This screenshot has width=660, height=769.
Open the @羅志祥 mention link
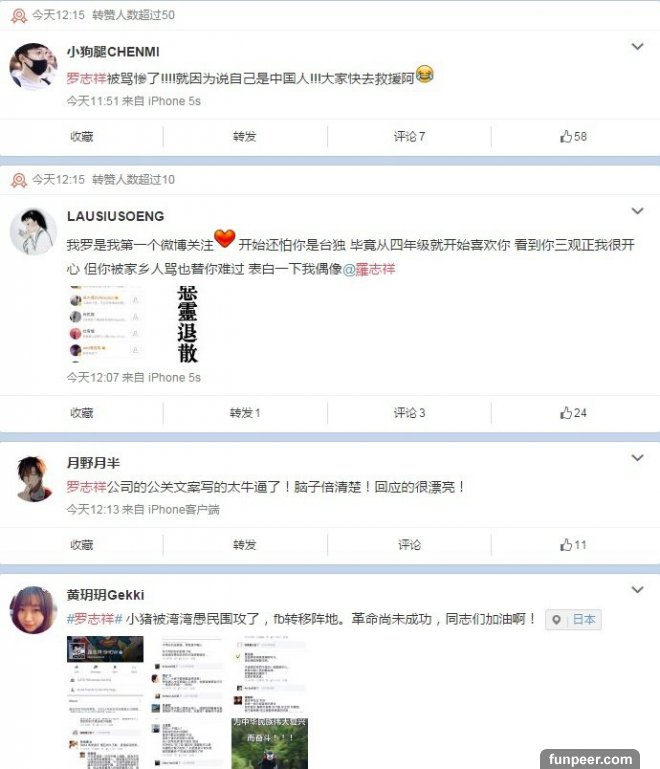[369, 269]
